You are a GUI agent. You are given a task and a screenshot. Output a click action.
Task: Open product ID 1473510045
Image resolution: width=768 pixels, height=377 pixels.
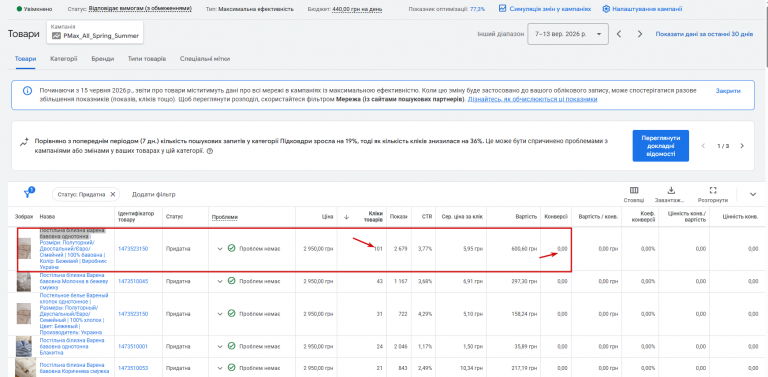click(x=133, y=282)
